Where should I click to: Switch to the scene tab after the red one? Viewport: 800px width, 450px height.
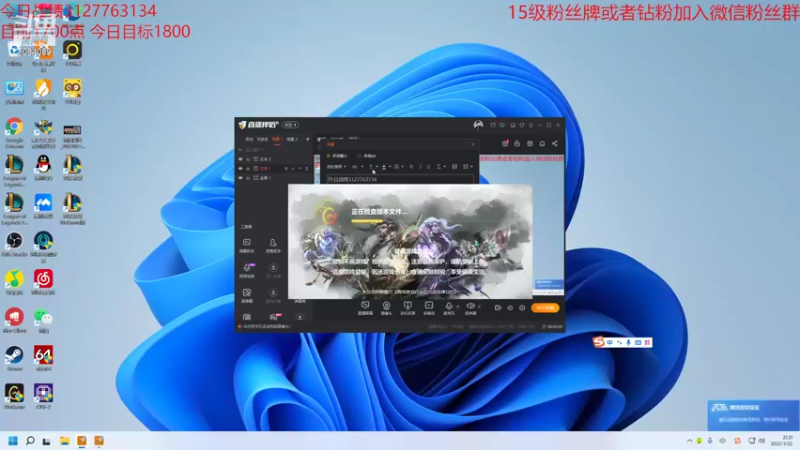[x=291, y=139]
